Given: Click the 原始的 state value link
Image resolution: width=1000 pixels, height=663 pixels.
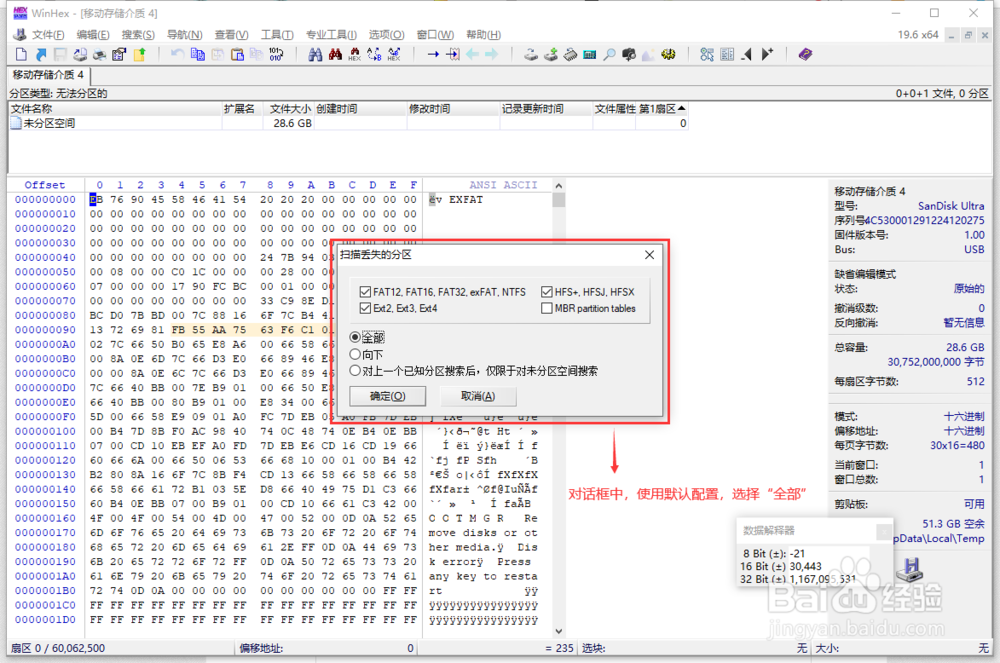Looking at the screenshot, I should (969, 289).
